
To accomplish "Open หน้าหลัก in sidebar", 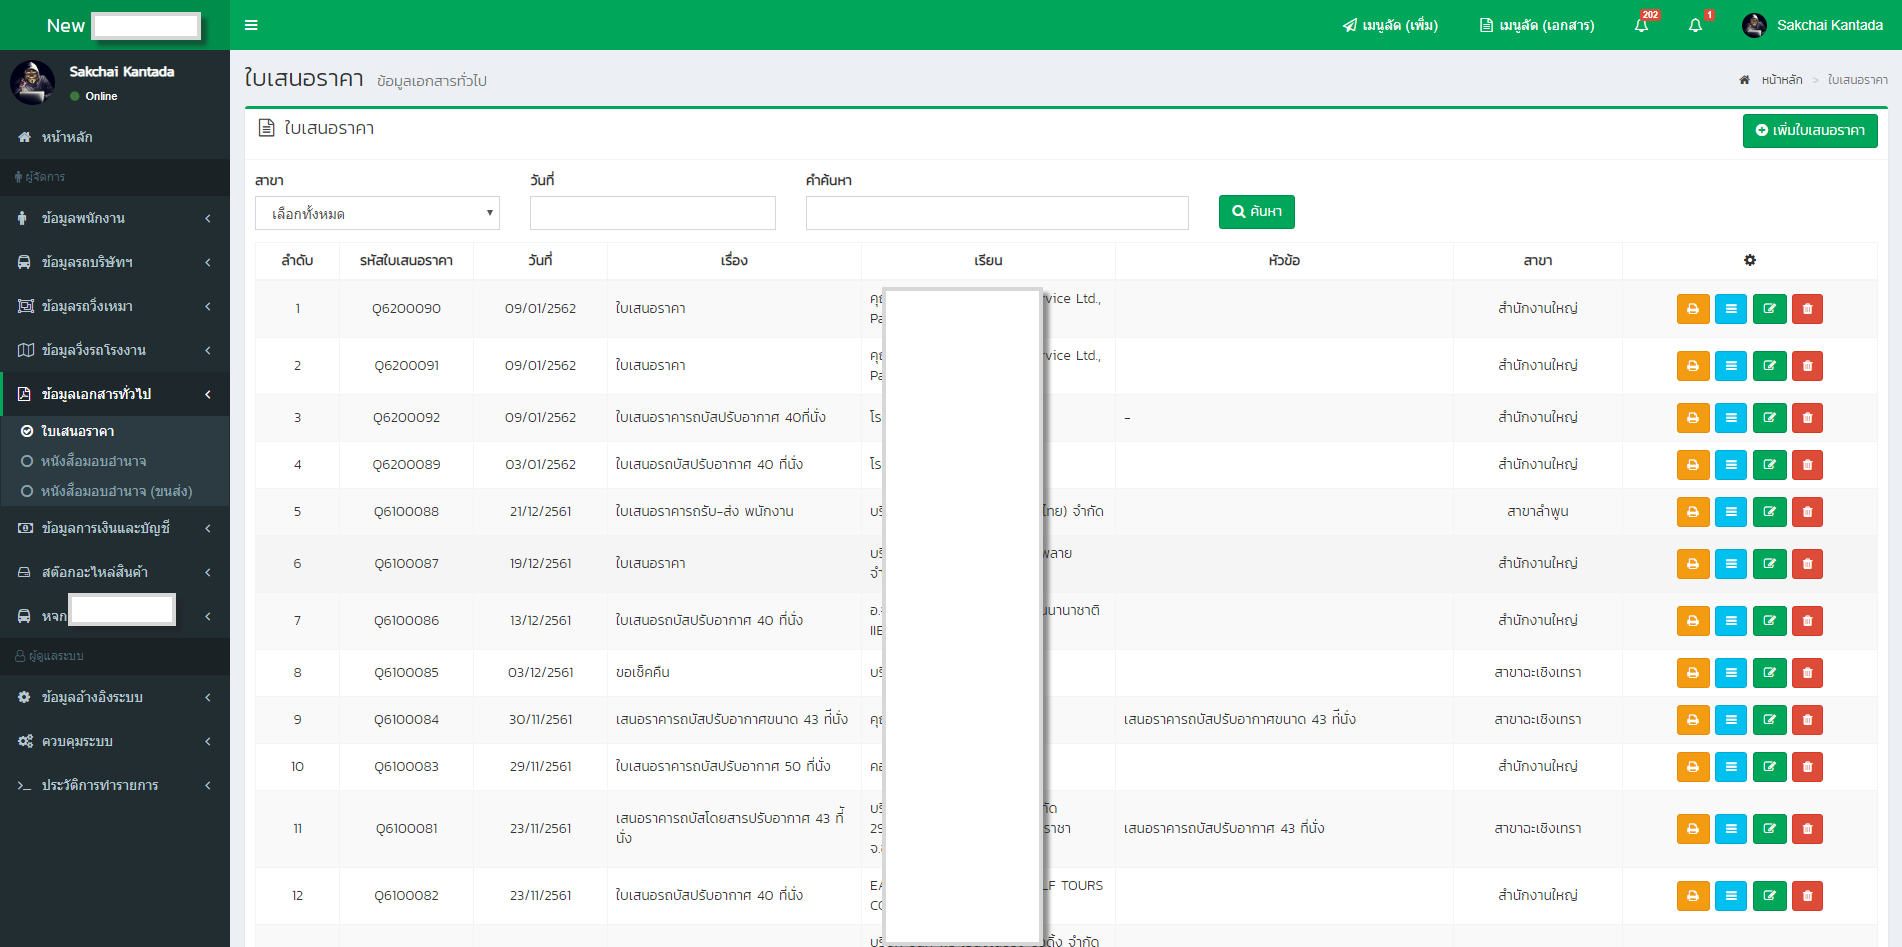I will point(115,137).
